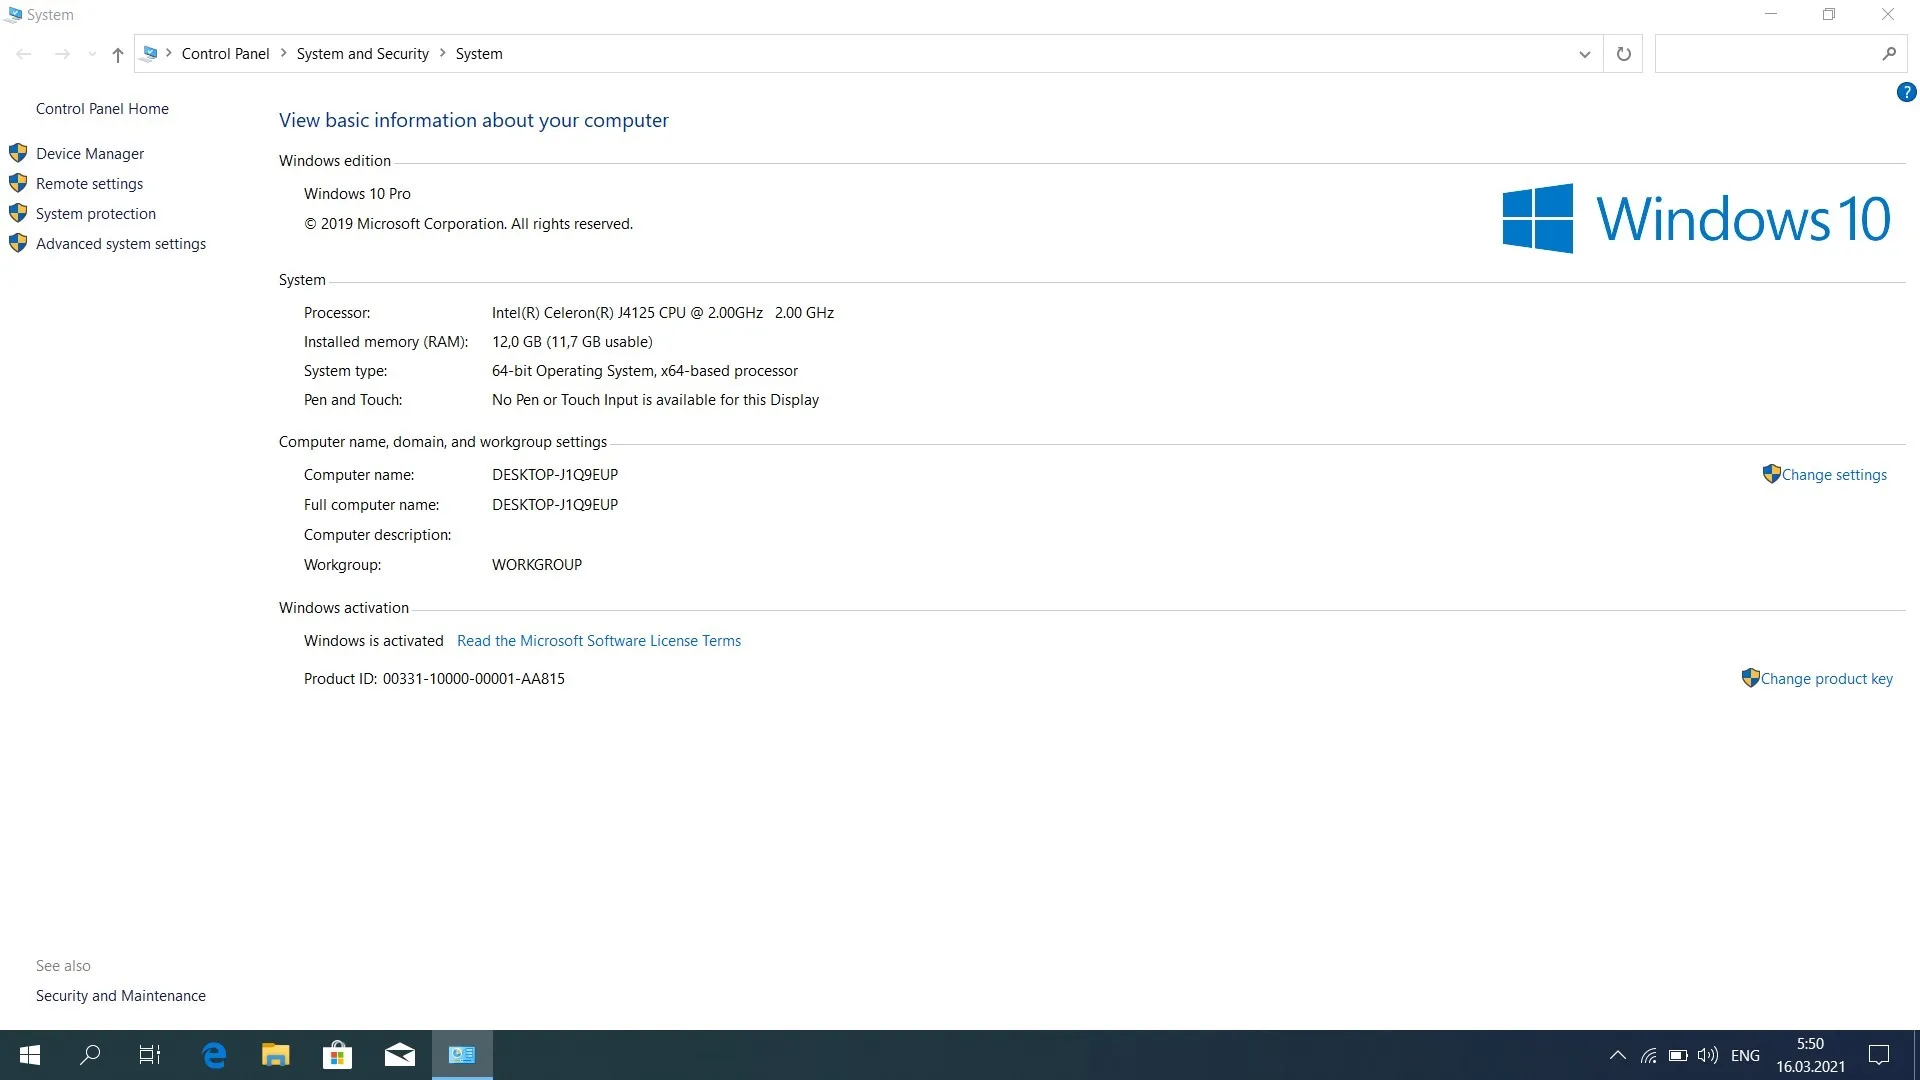Click the Control Panel search field
The width and height of the screenshot is (1920, 1080).
pos(1766,54)
